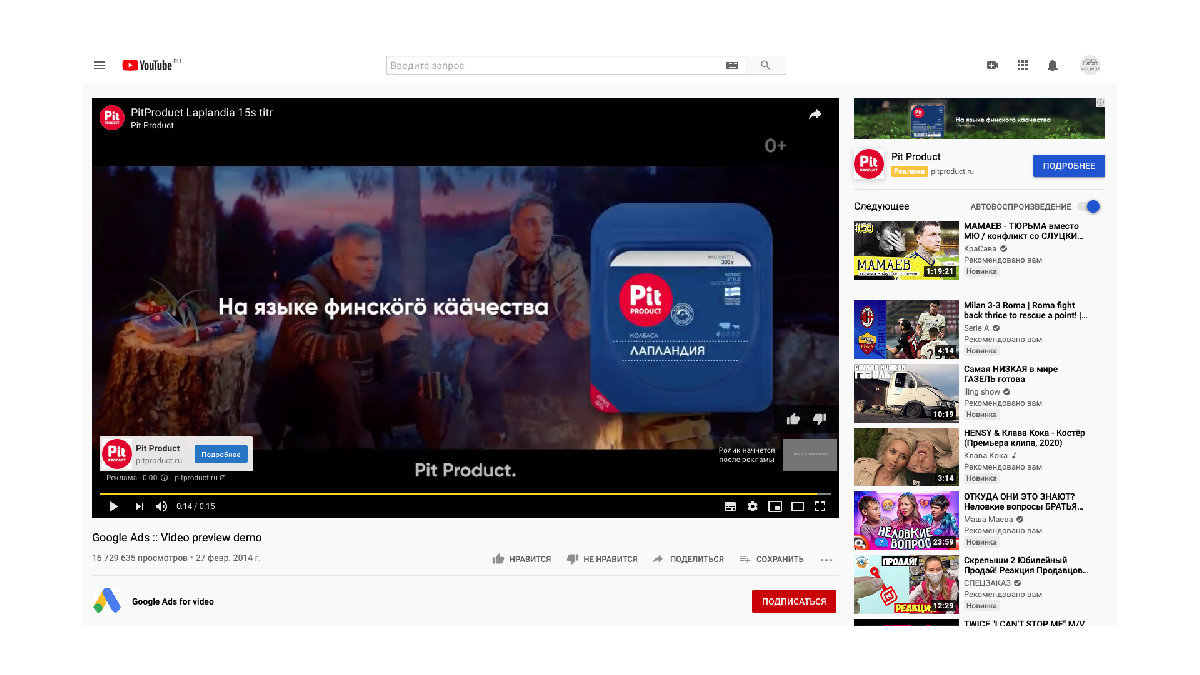
Task: Open 'Скрепыши 2 Юбилейный' video title
Action: [x=1025, y=566]
